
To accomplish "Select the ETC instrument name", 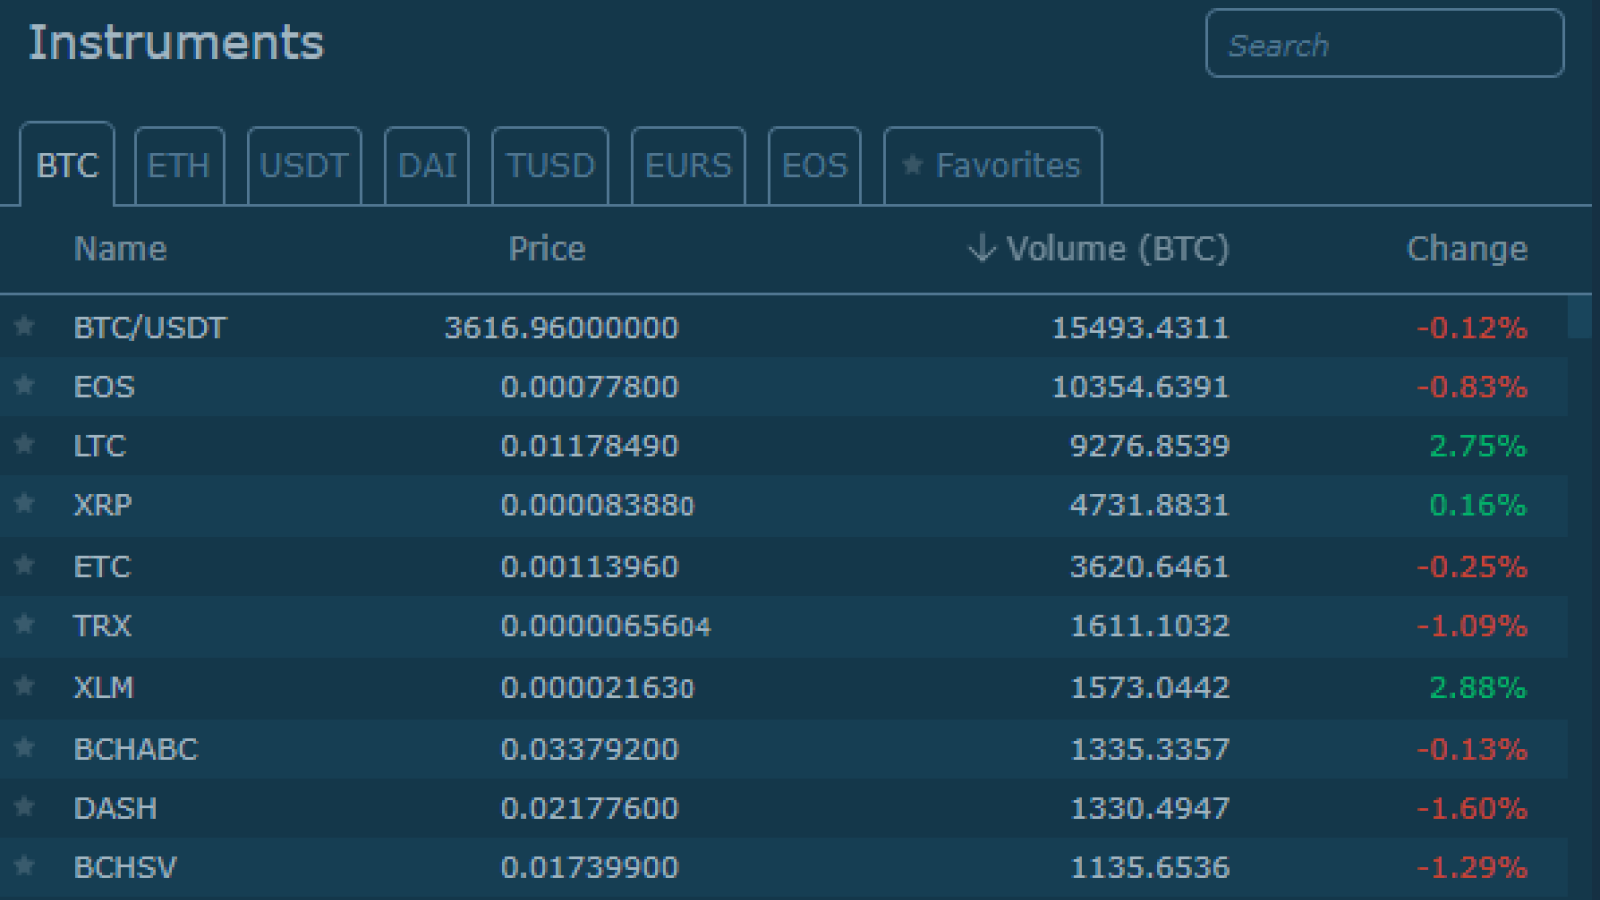I will [x=102, y=567].
